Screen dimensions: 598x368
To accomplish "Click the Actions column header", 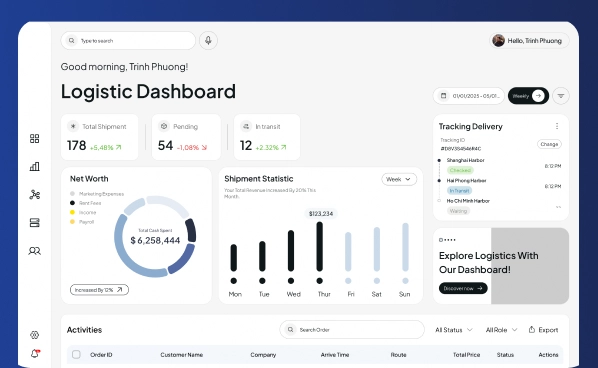I will (x=548, y=355).
